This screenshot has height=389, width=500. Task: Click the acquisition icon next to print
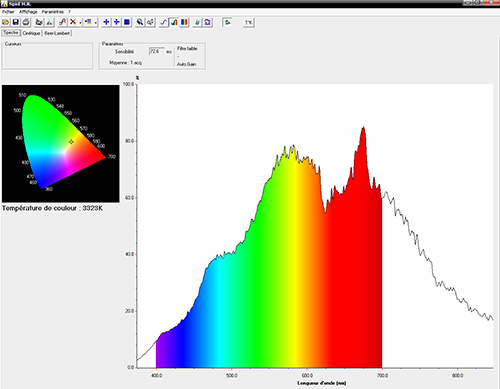point(39,22)
